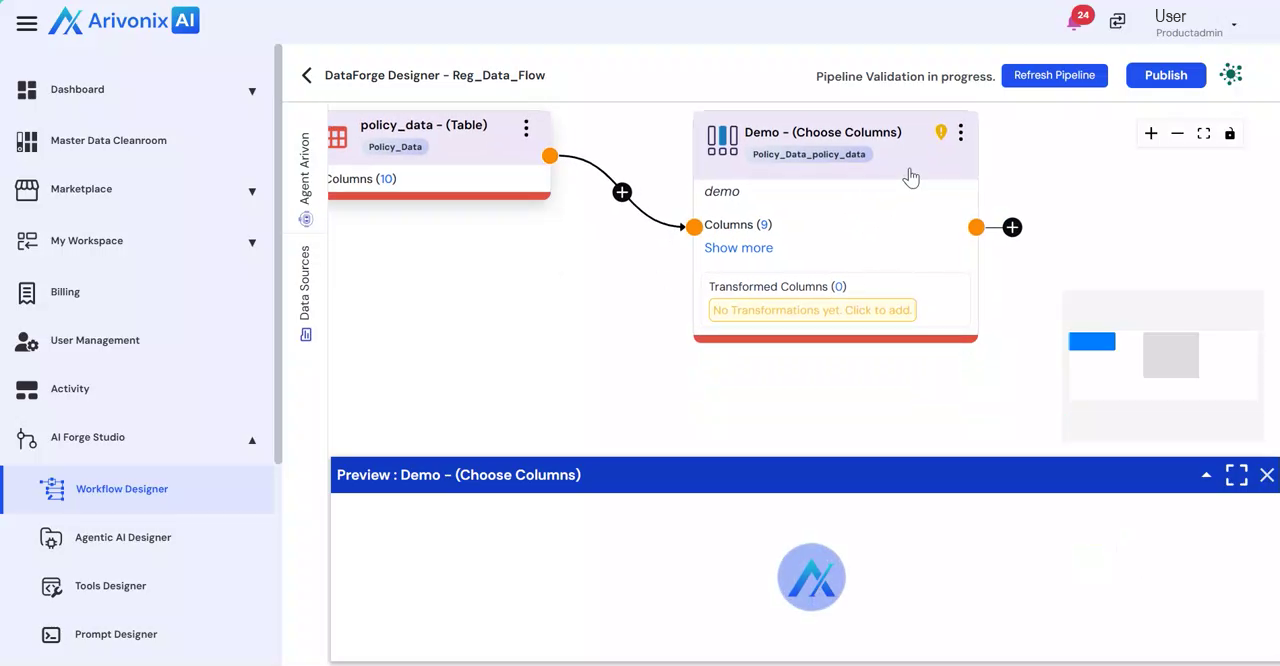Viewport: 1280px width, 666px height.
Task: Toggle the canvas lock icon
Action: 1230,134
